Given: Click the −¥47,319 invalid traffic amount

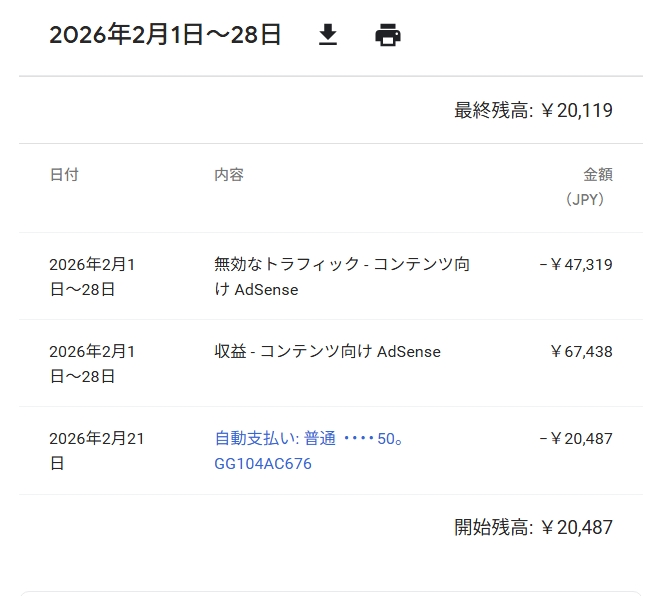Looking at the screenshot, I should (575, 265).
